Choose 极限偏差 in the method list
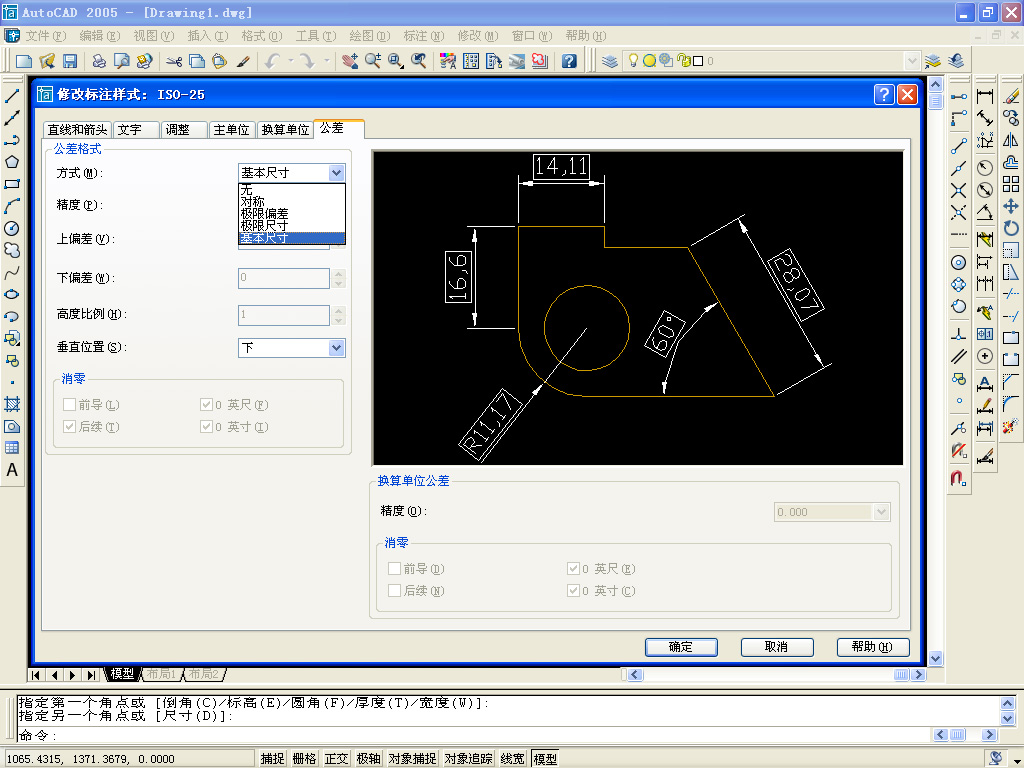Screen dimensions: 1024x768 (x=291, y=214)
